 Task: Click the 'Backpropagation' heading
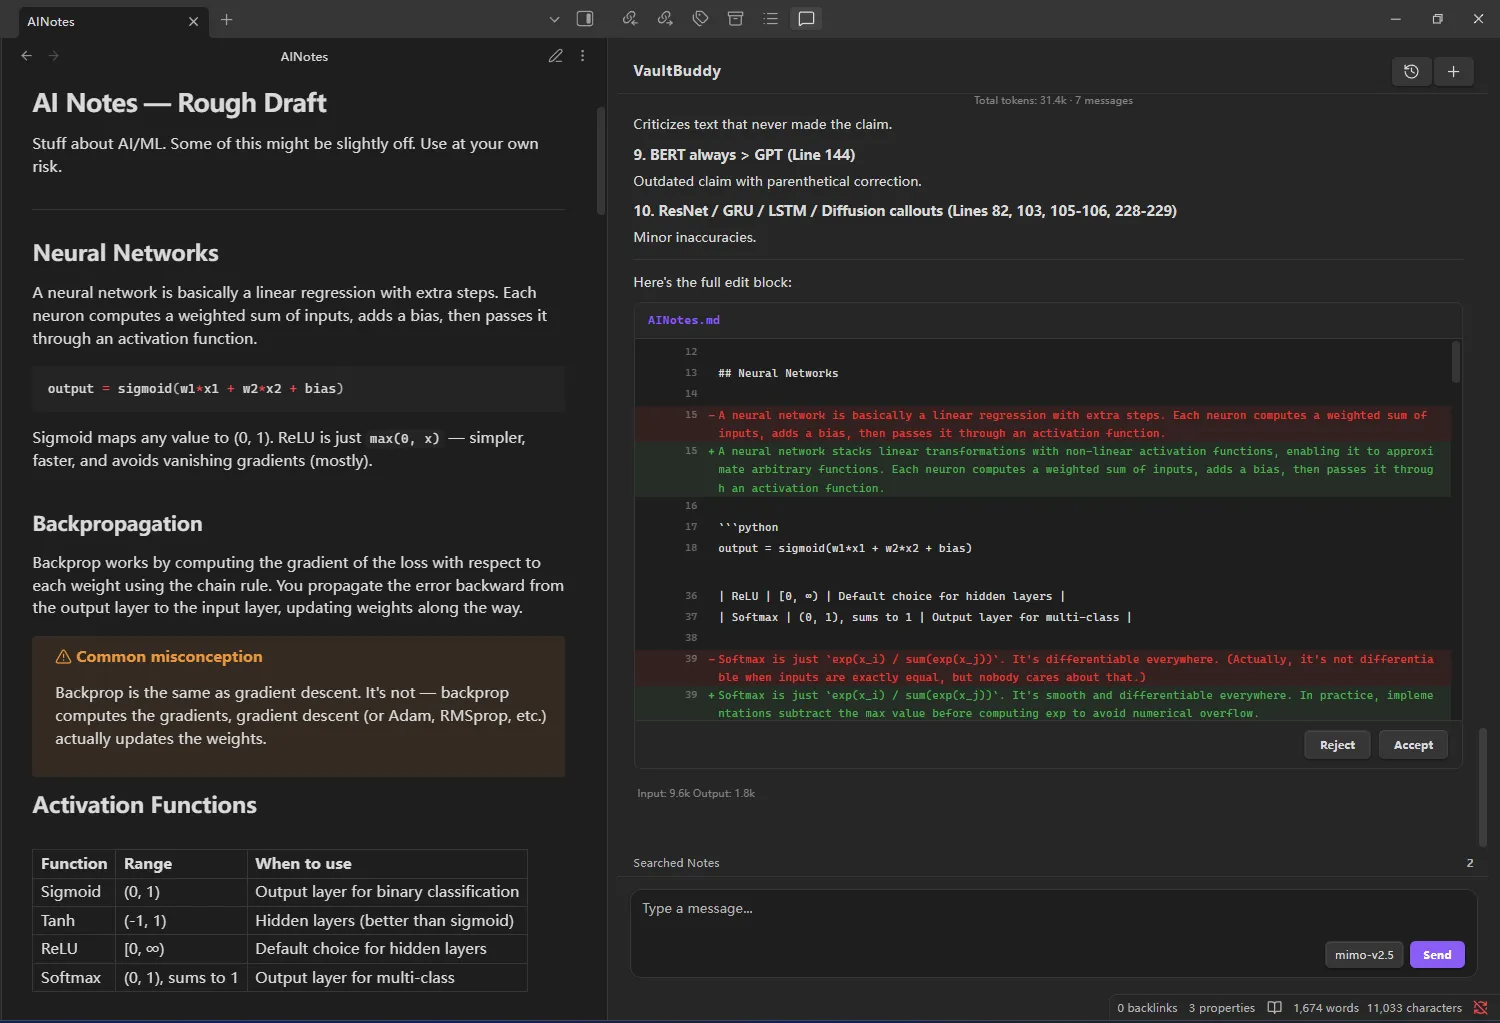tap(117, 524)
